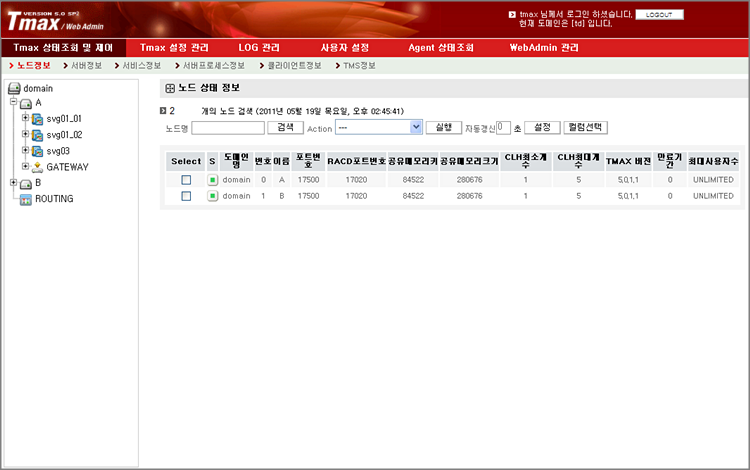The height and width of the screenshot is (470, 750).
Task: Expand svg03 in the tree
Action: (25, 150)
